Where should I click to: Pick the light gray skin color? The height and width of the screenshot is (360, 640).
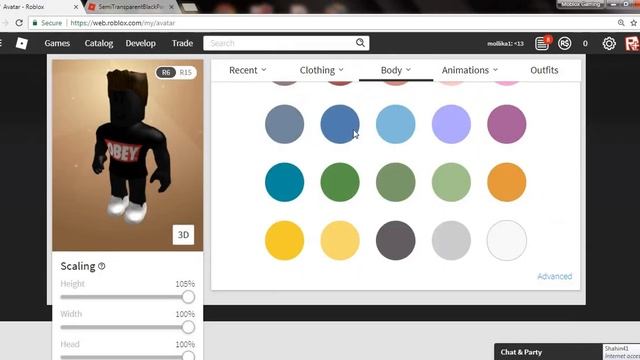point(451,240)
